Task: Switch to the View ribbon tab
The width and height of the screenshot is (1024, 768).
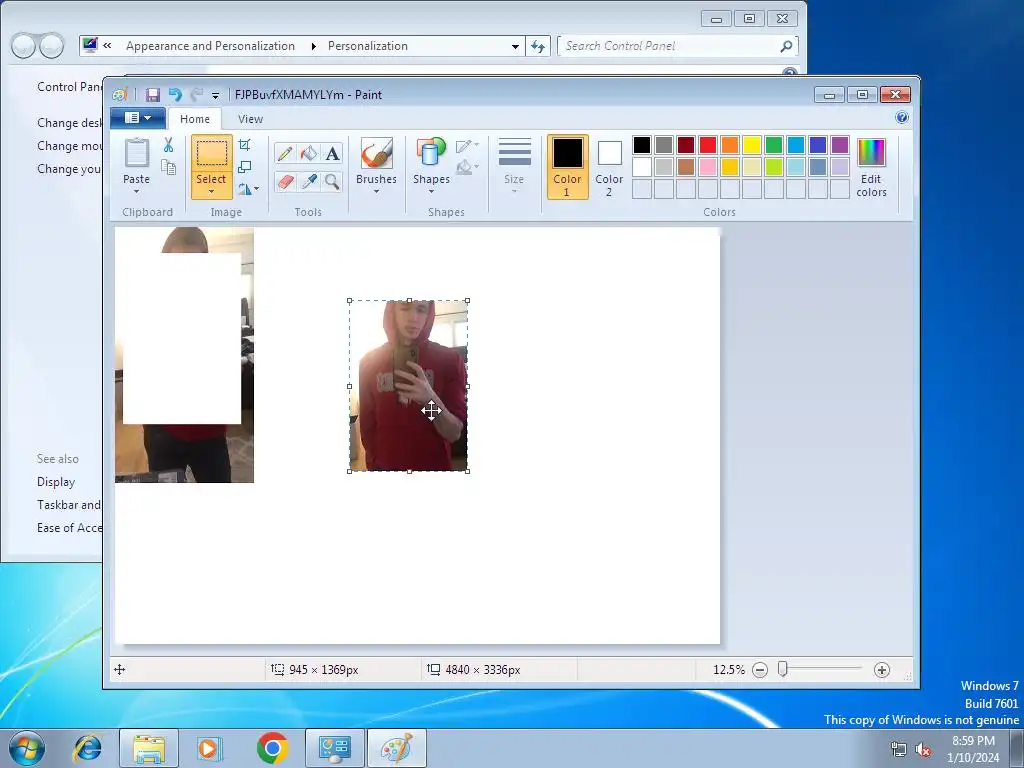Action: [x=250, y=119]
